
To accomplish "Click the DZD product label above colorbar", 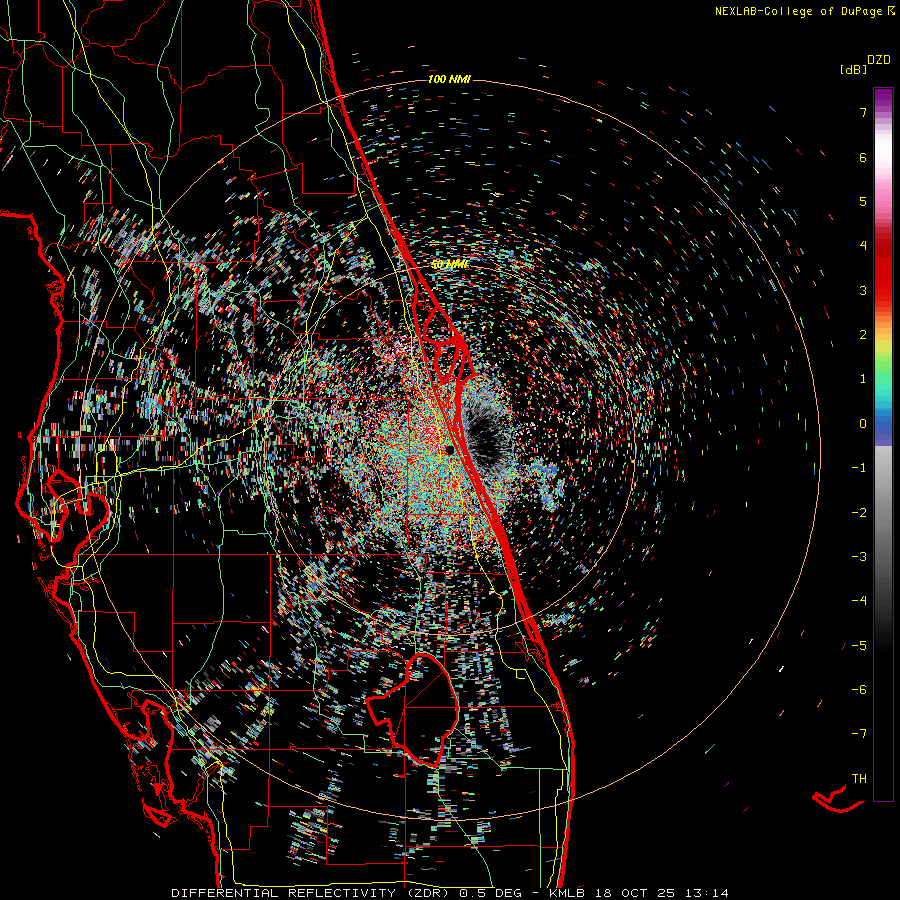I will (x=879, y=60).
